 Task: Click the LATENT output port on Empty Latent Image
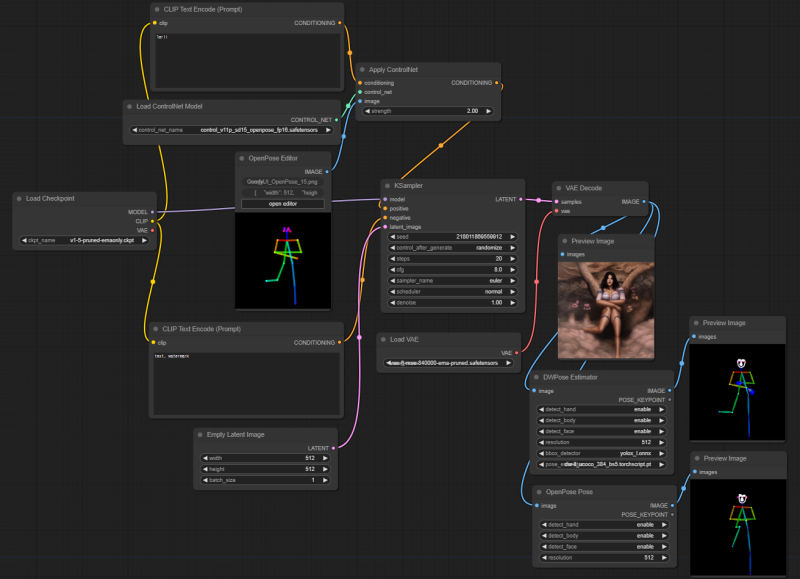(x=333, y=448)
